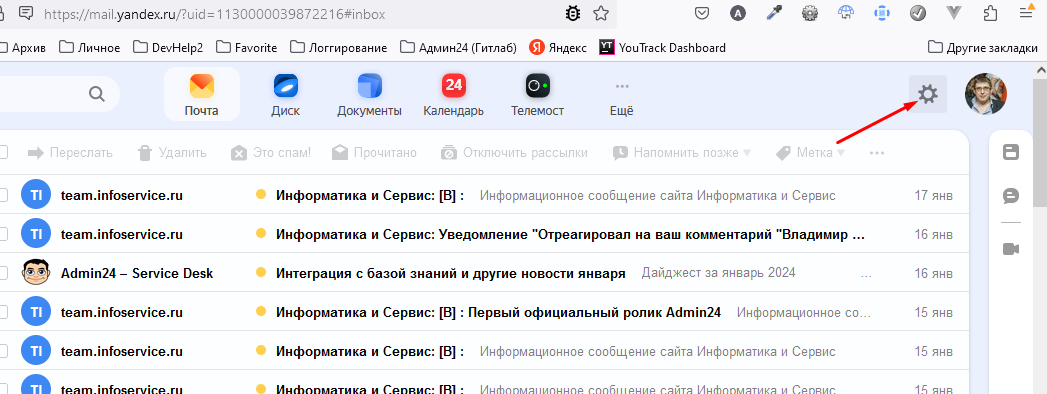The width and height of the screenshot is (1047, 394).
Task: Tick checkbox of Первый официальный ролик message
Action: tap(3, 312)
